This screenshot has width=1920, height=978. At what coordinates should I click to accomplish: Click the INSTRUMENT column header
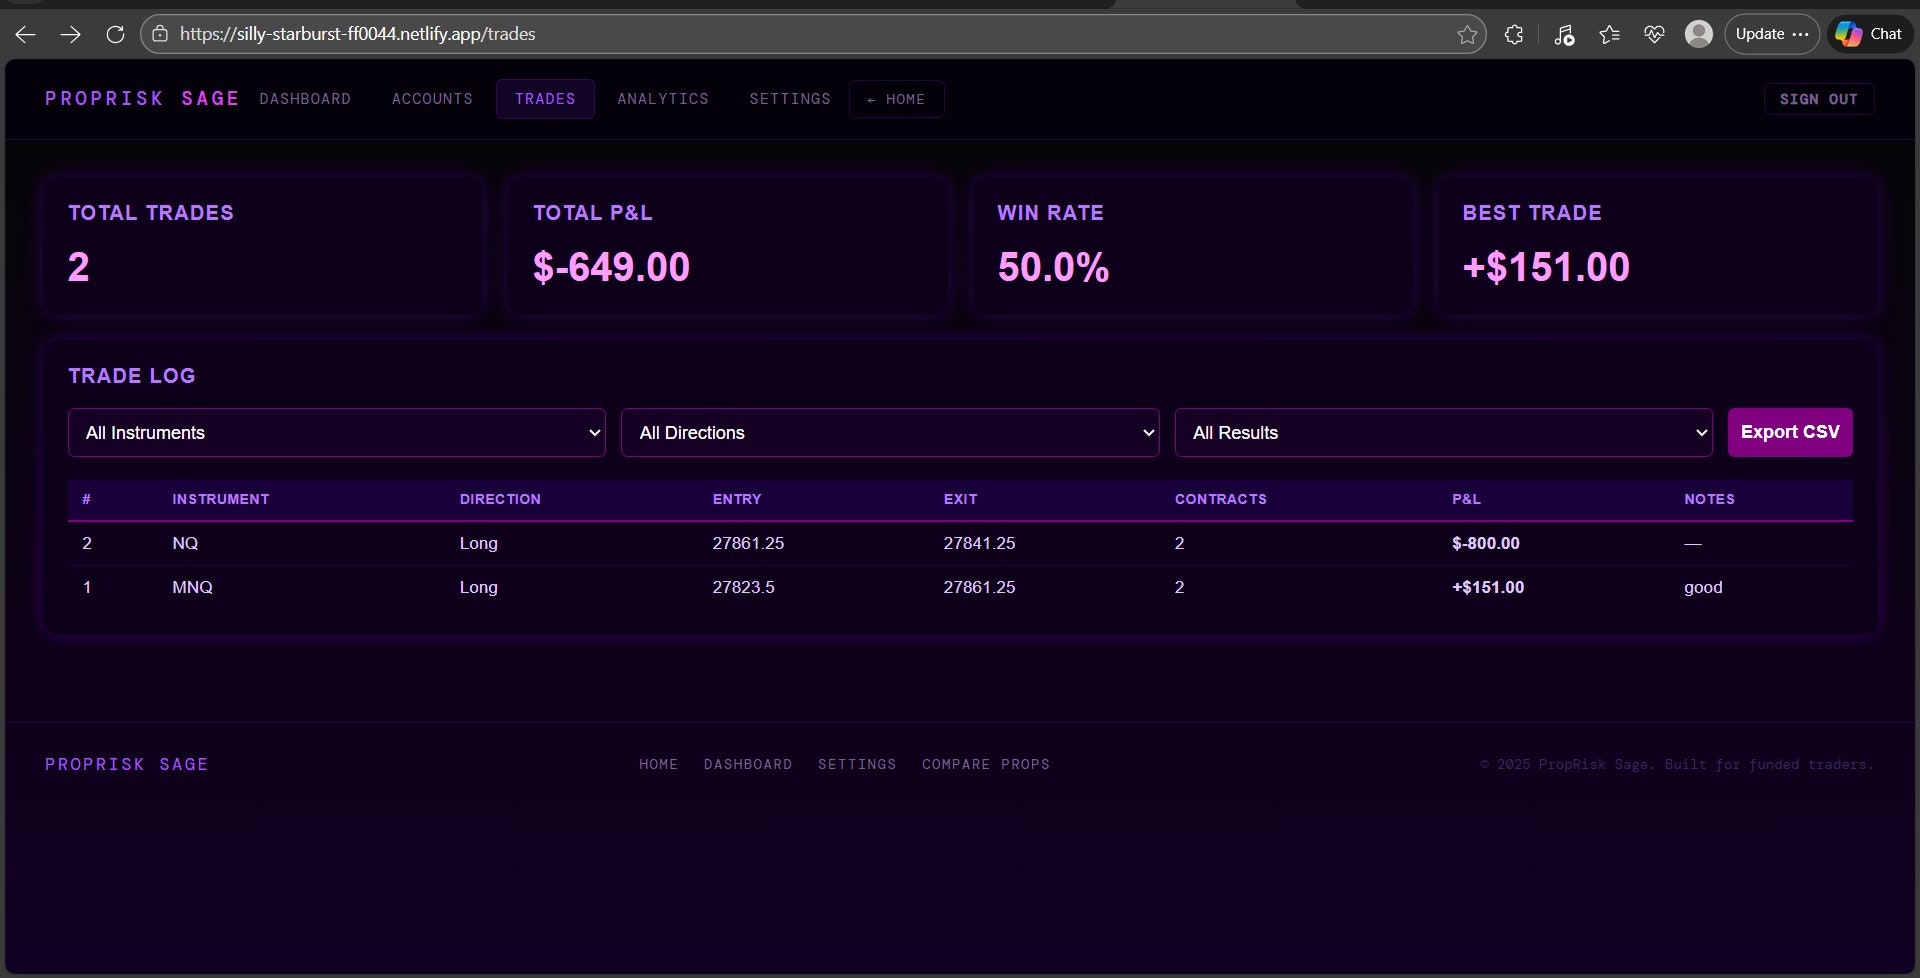point(220,499)
